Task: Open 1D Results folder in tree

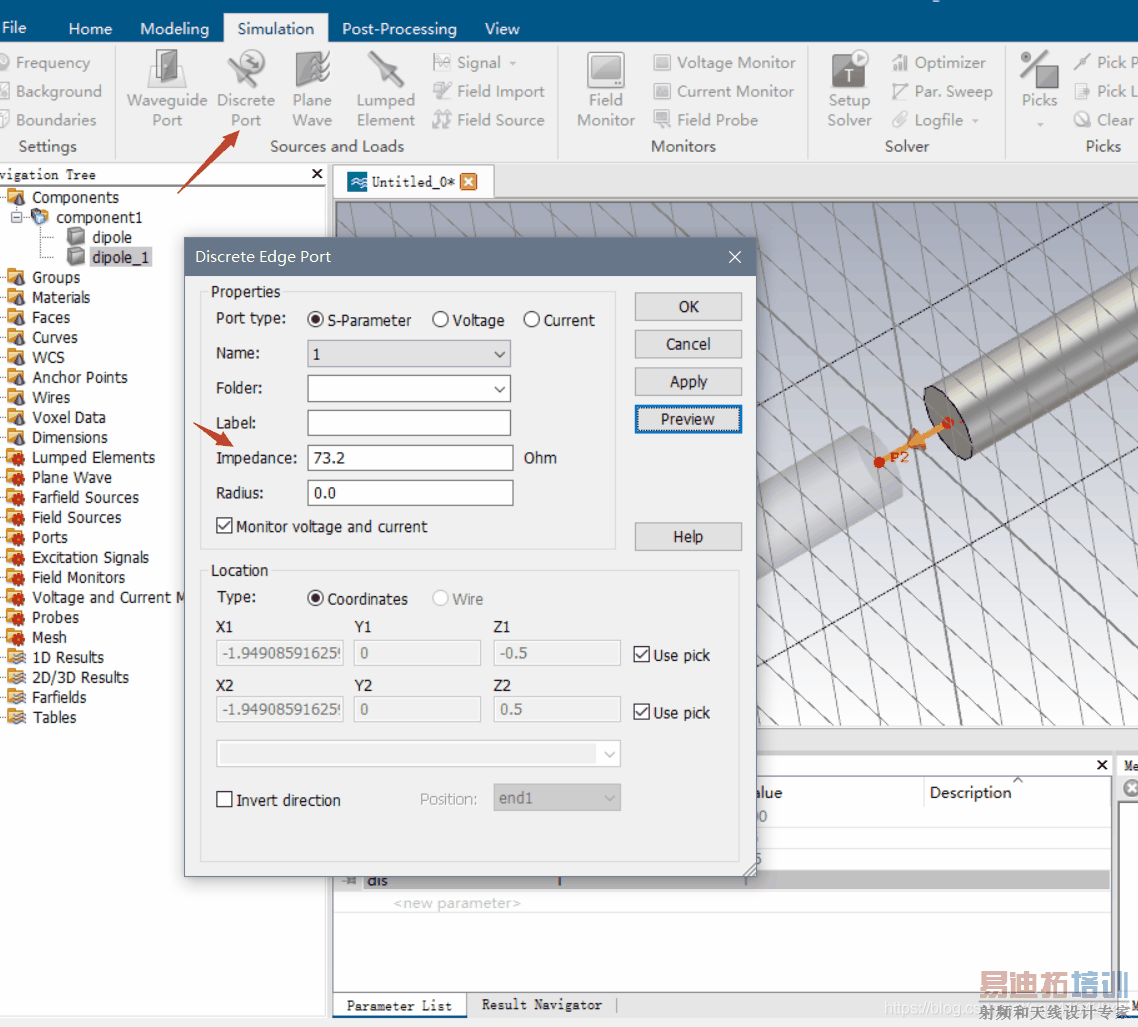Action: click(67, 658)
